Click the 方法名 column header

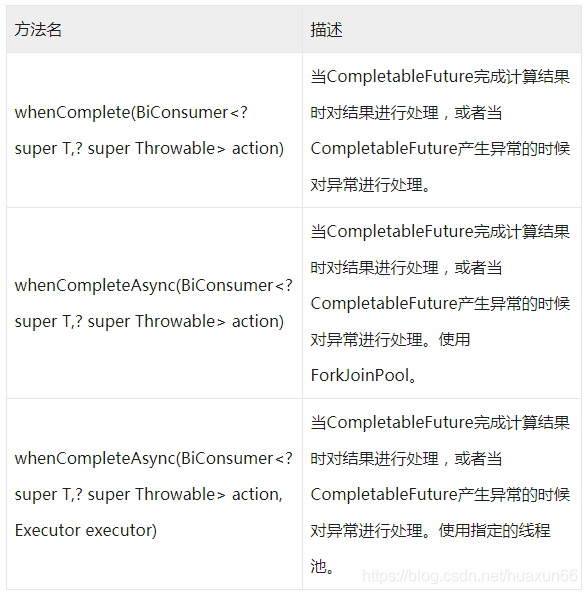coord(38,30)
